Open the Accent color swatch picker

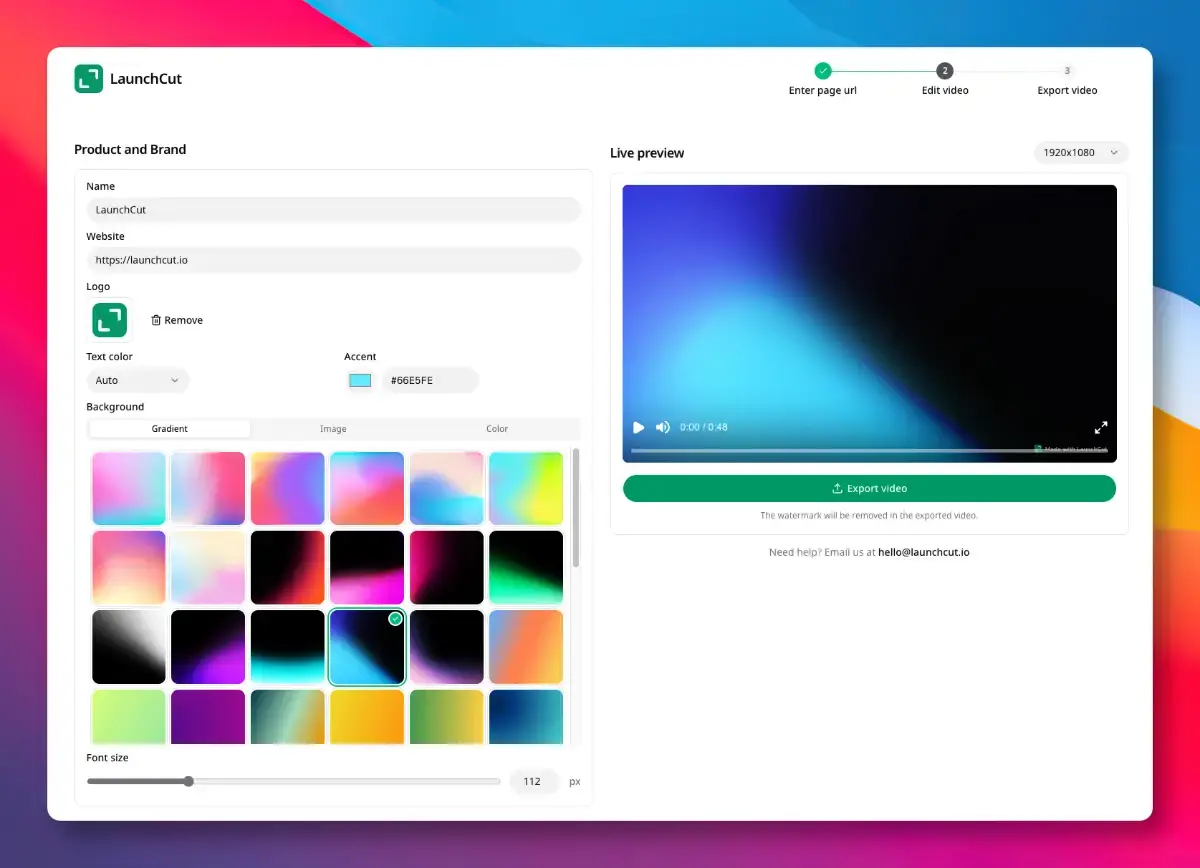tap(360, 380)
